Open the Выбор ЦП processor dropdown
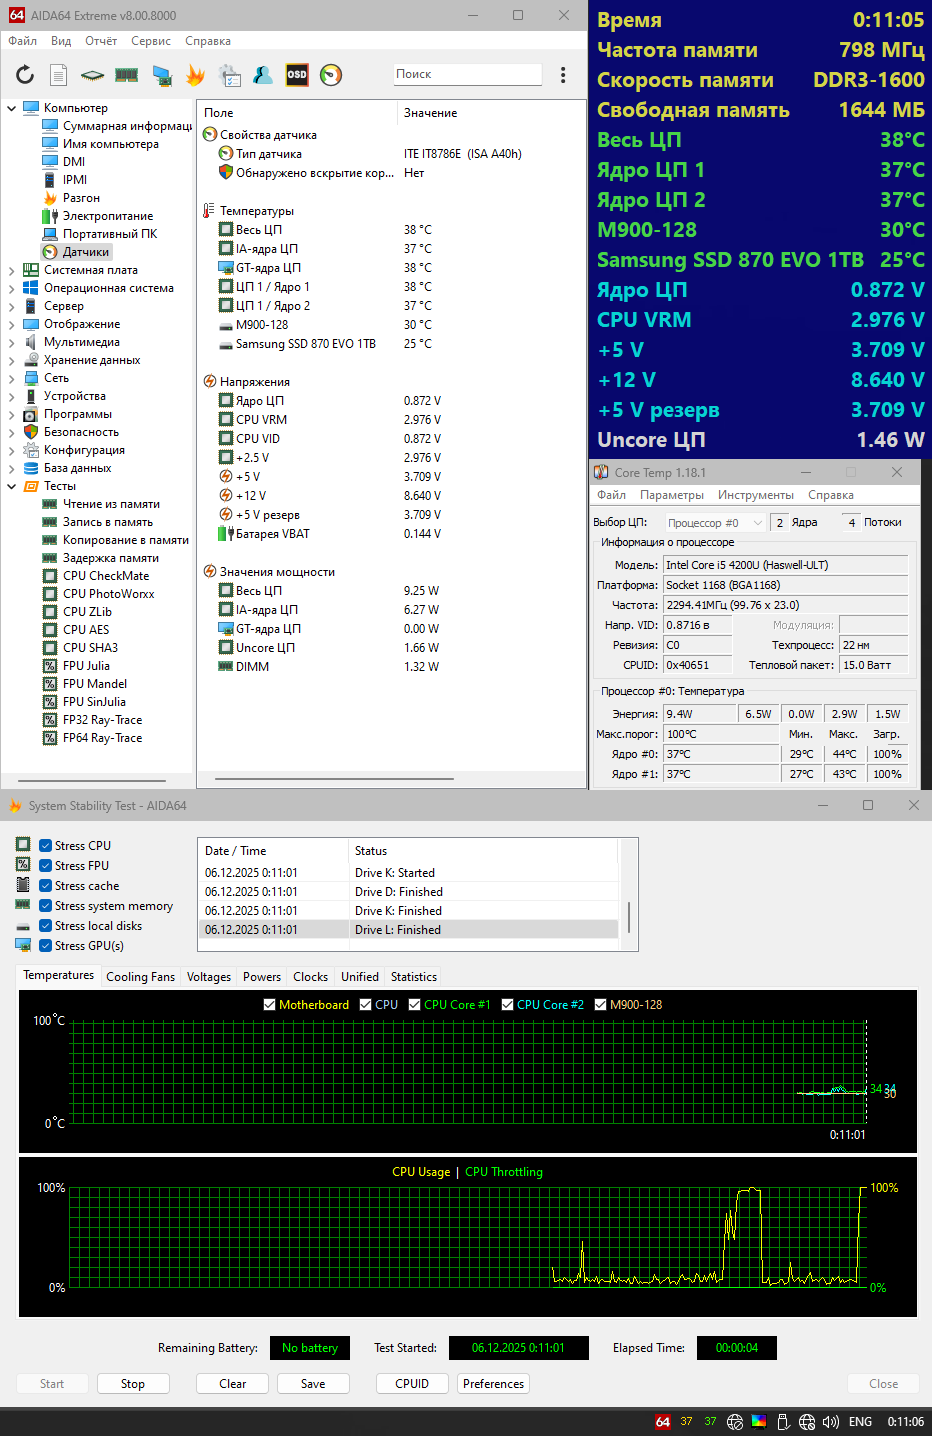The width and height of the screenshot is (932, 1436). click(715, 523)
